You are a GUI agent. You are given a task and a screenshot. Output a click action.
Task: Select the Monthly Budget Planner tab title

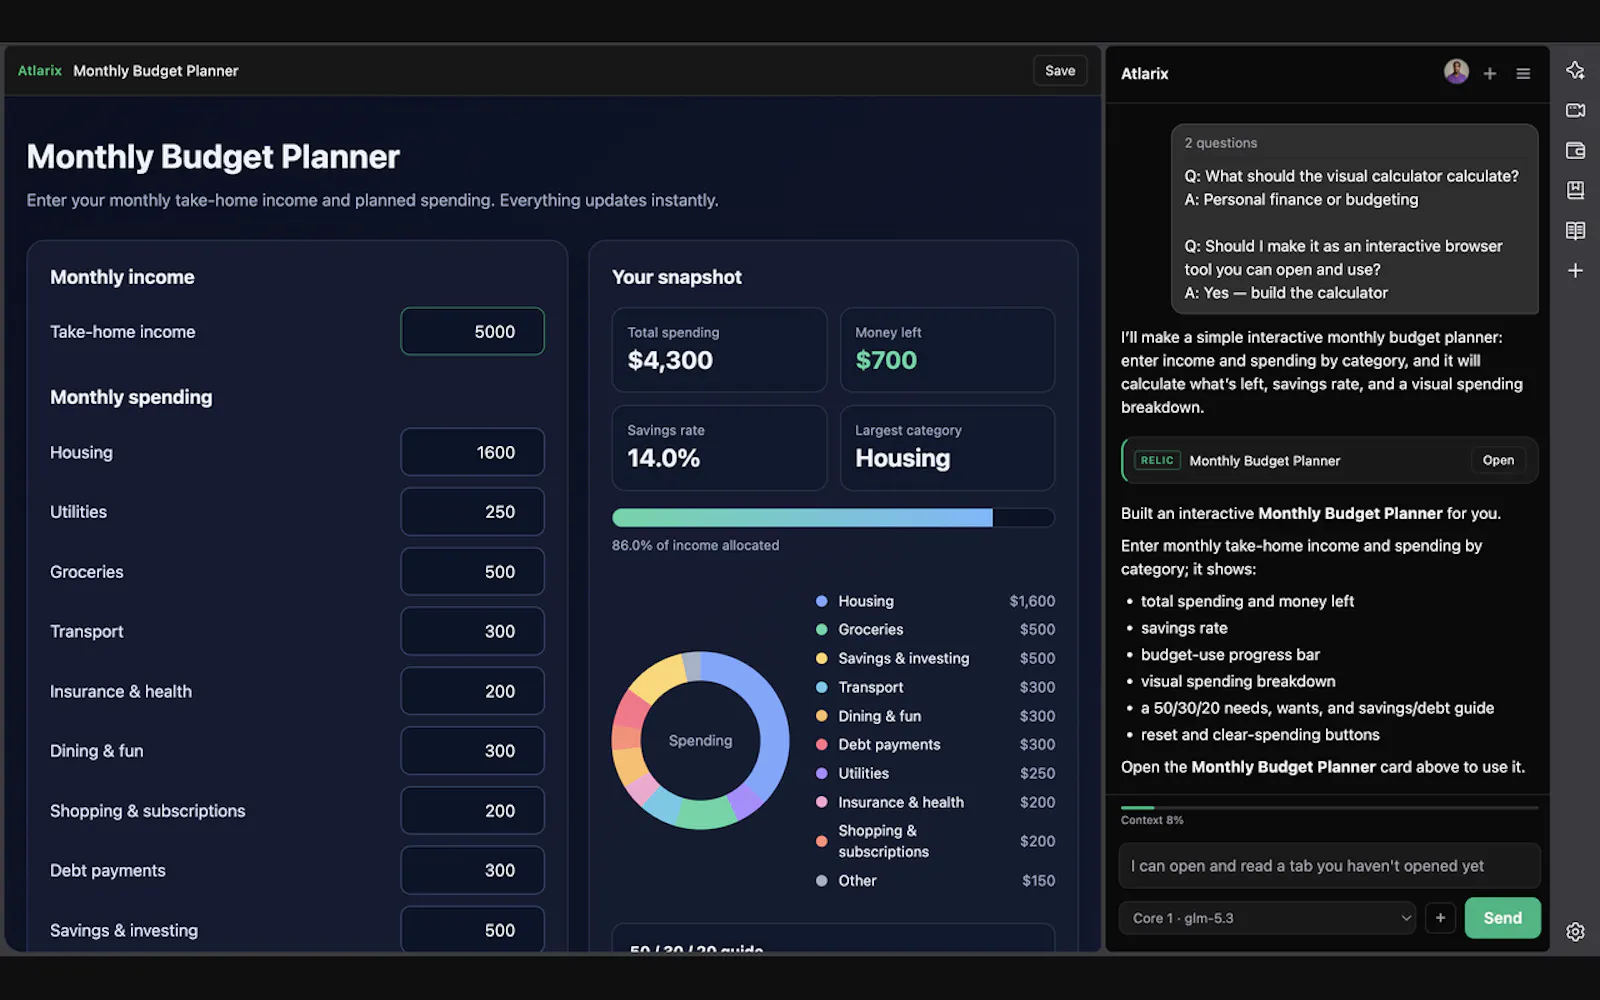[x=156, y=71]
